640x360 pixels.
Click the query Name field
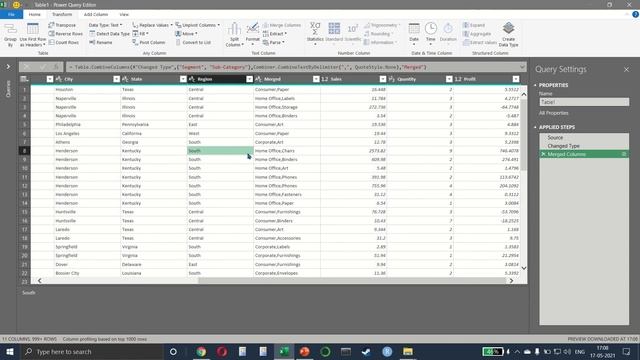coord(584,102)
